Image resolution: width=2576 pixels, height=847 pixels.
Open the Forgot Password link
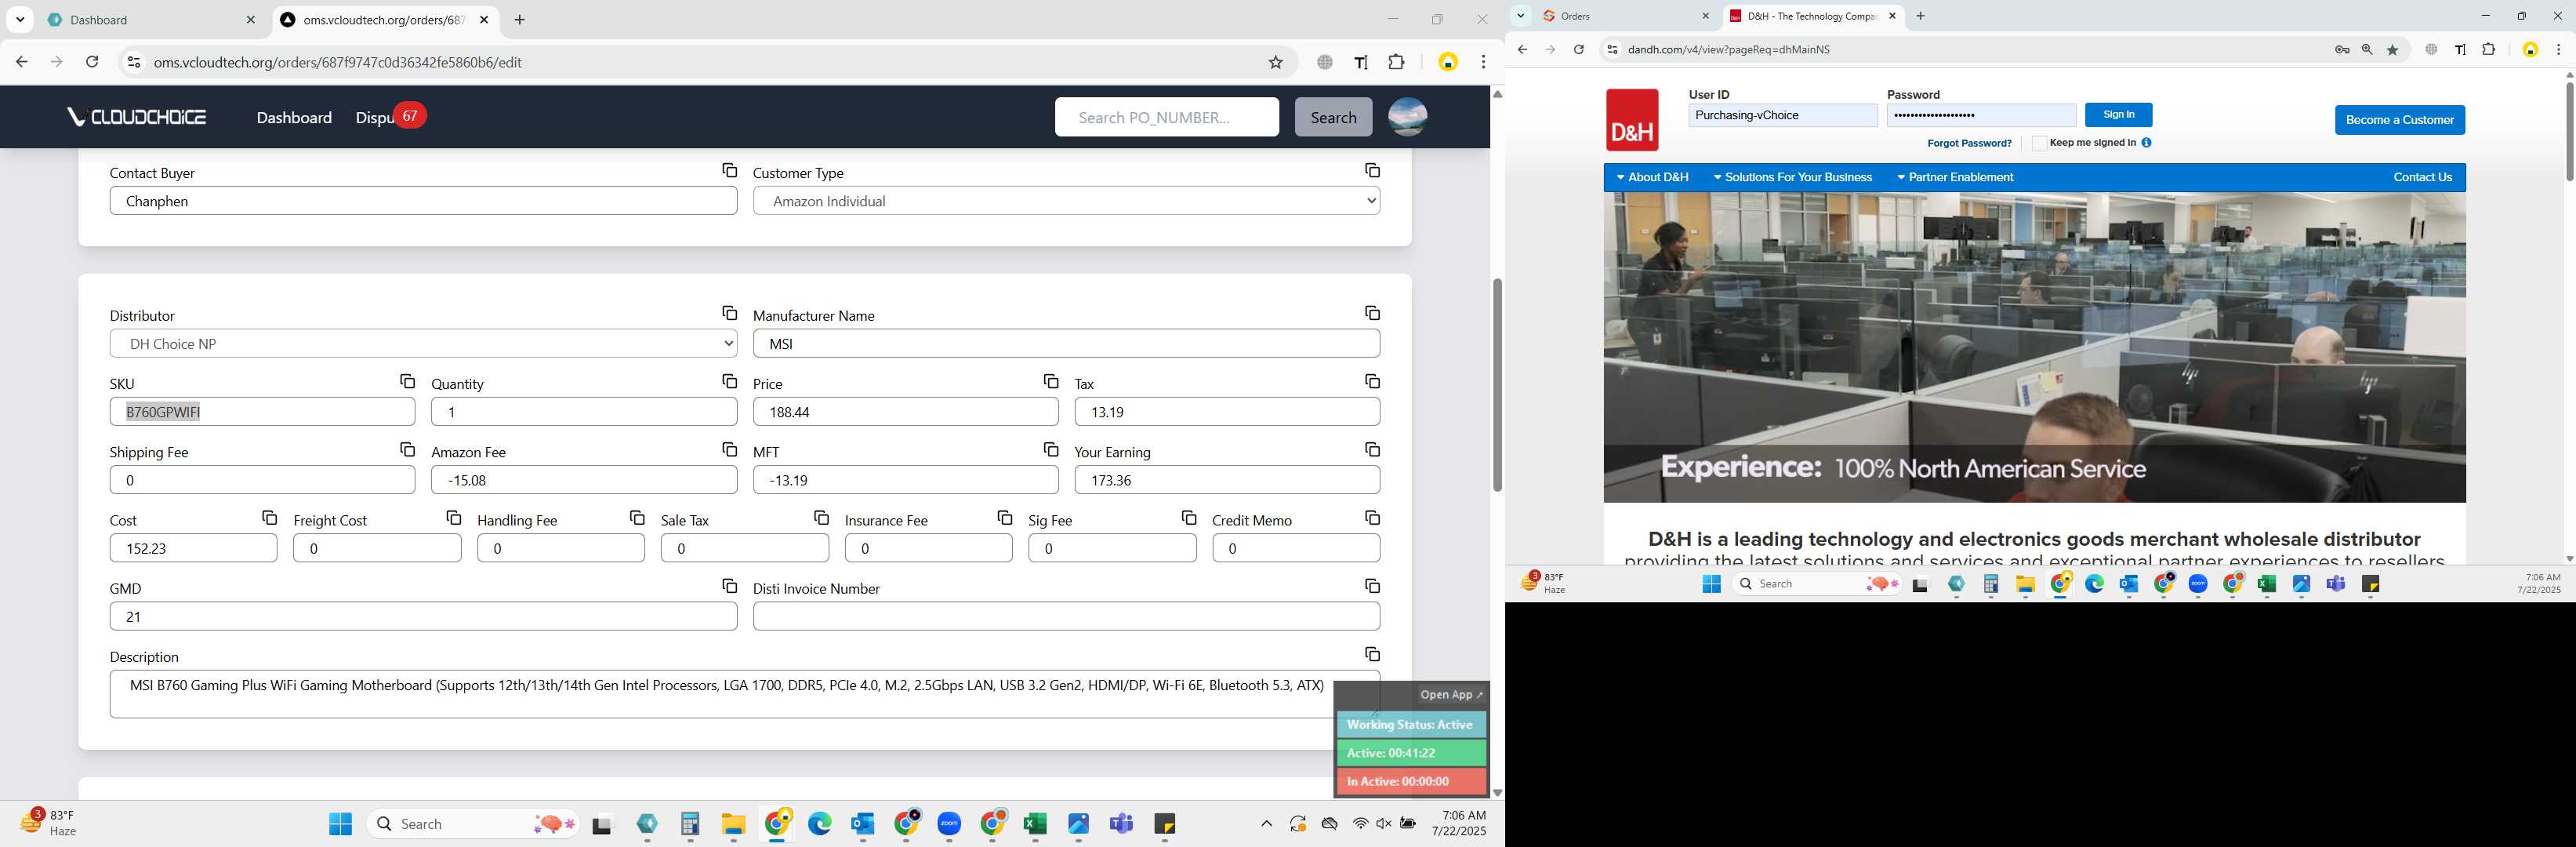pyautogui.click(x=1968, y=143)
